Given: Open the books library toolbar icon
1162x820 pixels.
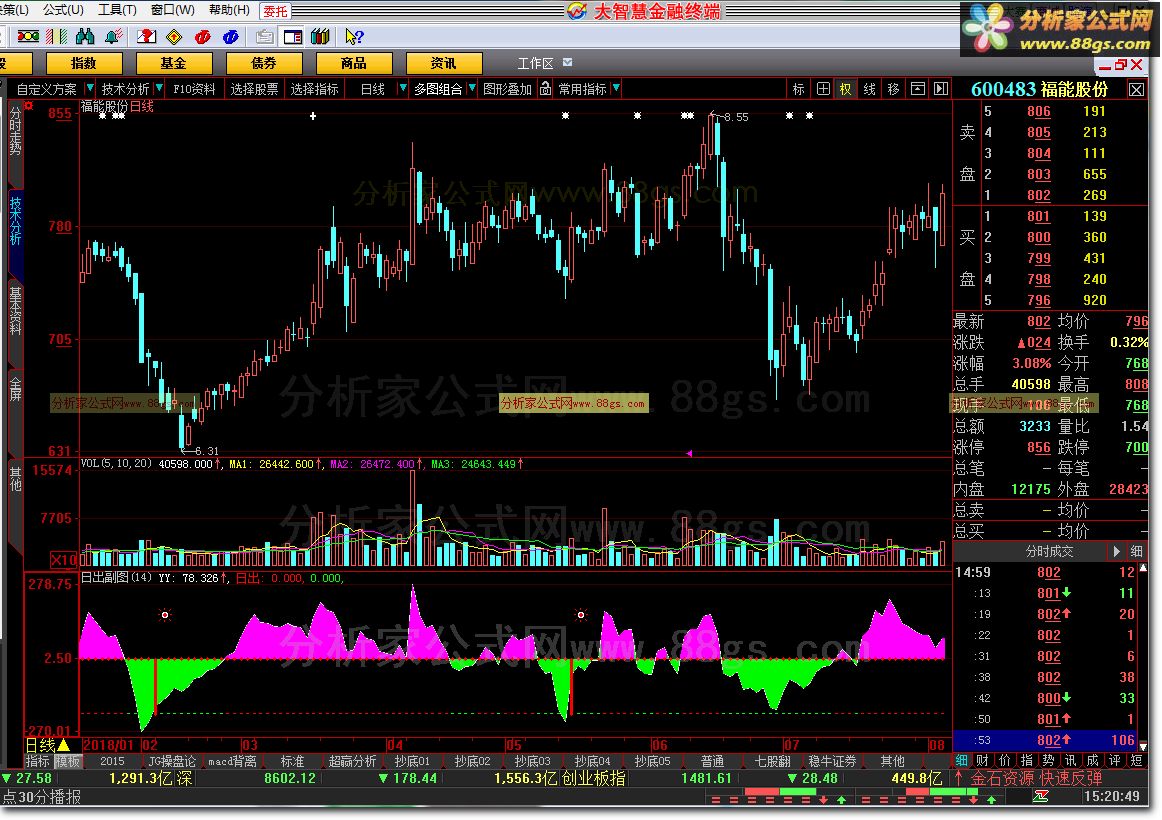Looking at the screenshot, I should pos(320,36).
